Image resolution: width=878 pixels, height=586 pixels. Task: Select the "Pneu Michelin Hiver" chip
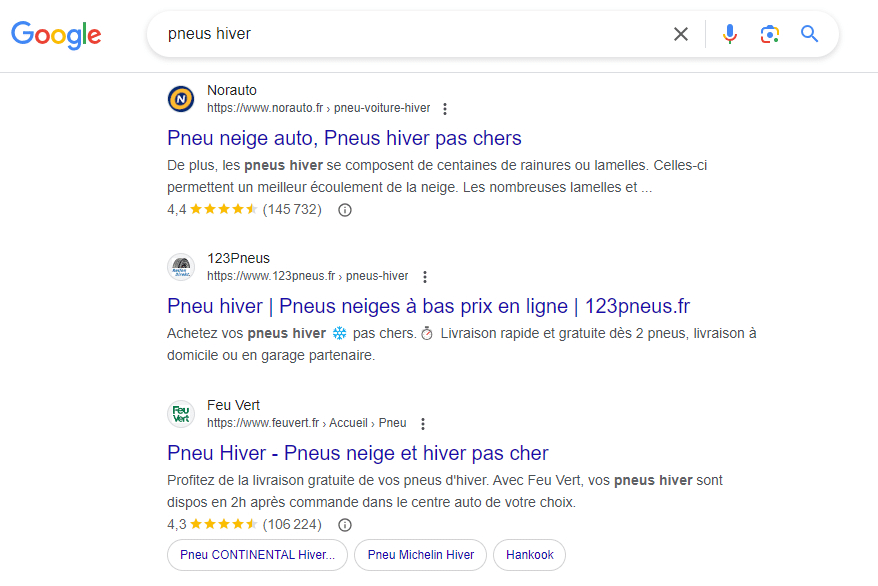420,555
